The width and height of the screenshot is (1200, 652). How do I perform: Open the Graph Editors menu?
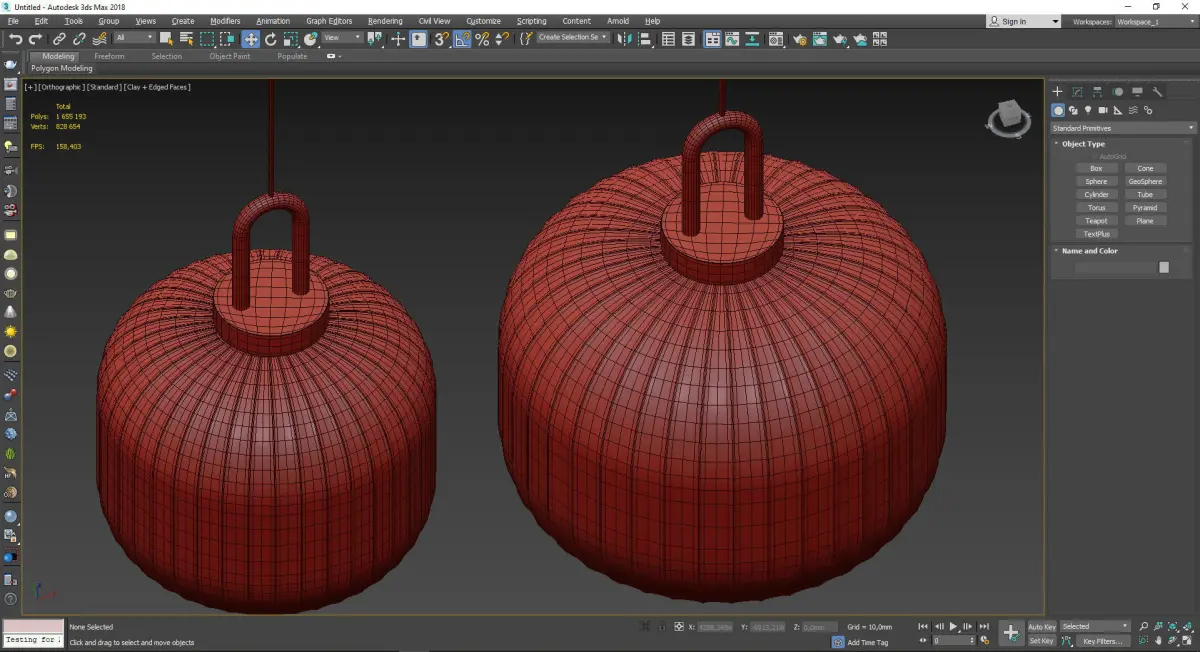[x=329, y=21]
